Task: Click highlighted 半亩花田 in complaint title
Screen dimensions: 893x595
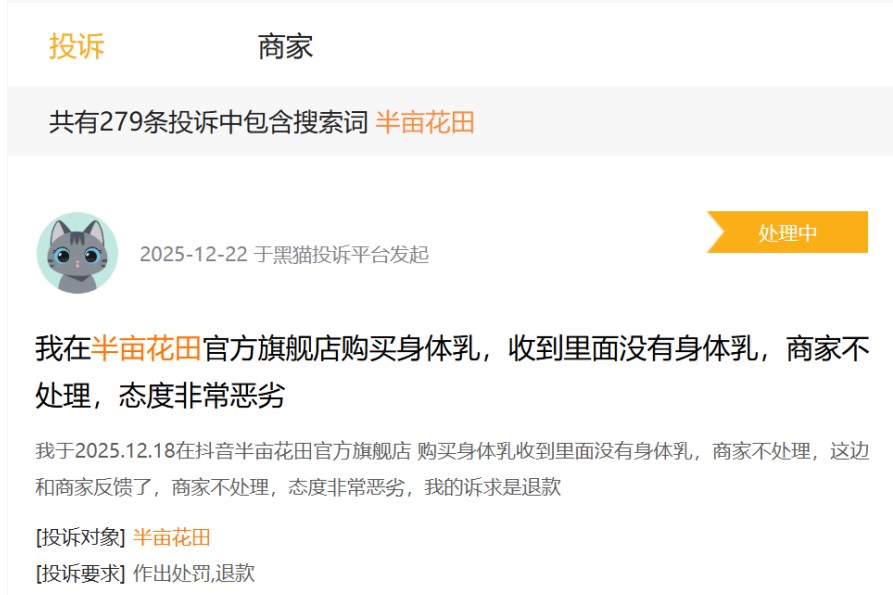Action: tap(146, 348)
